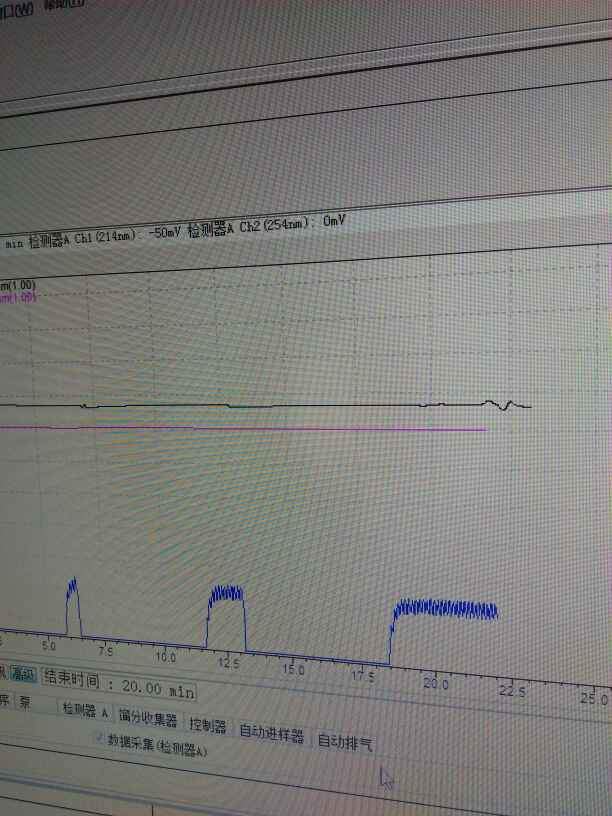Toggle the 数据采集(检测器A) checkbox

[x=100, y=737]
